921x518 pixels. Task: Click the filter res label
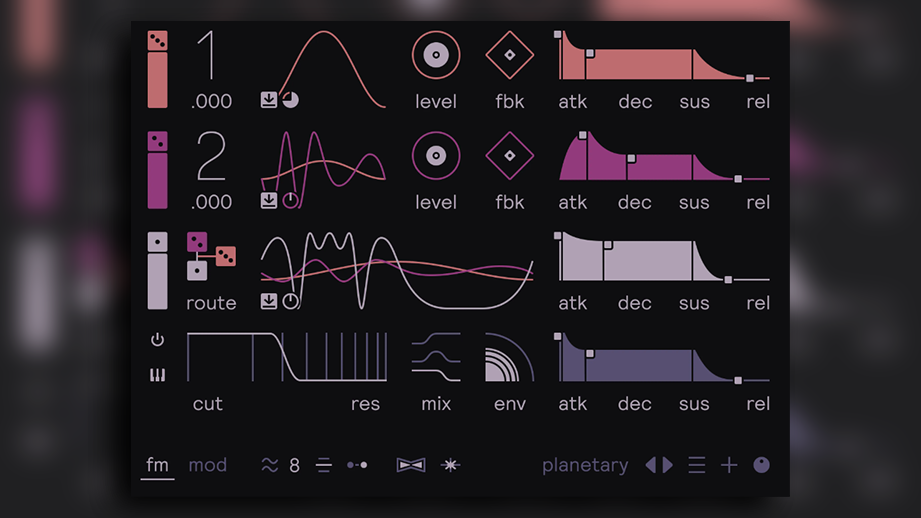coord(365,404)
